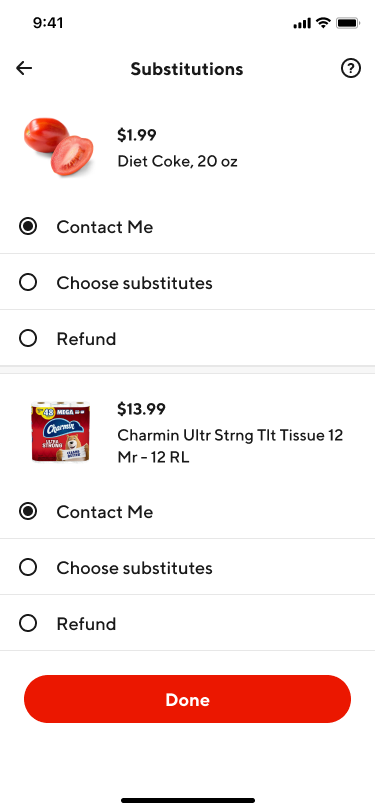
Task: Tap the tomato product image
Action: (59, 147)
